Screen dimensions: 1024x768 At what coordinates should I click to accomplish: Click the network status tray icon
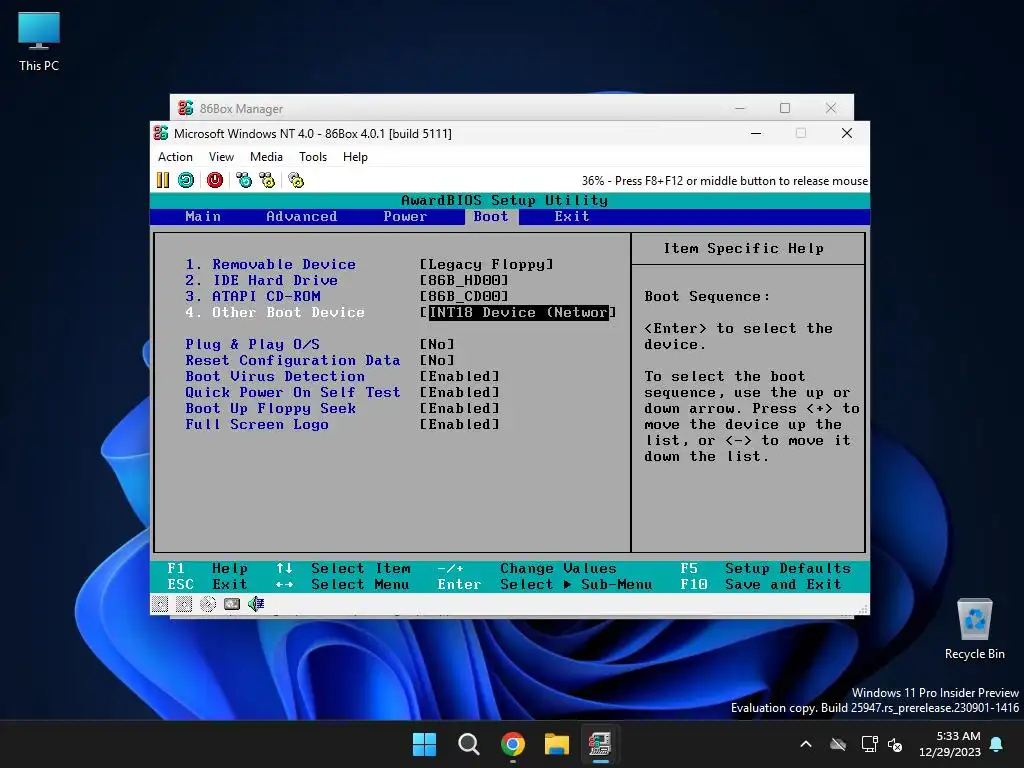pos(870,744)
